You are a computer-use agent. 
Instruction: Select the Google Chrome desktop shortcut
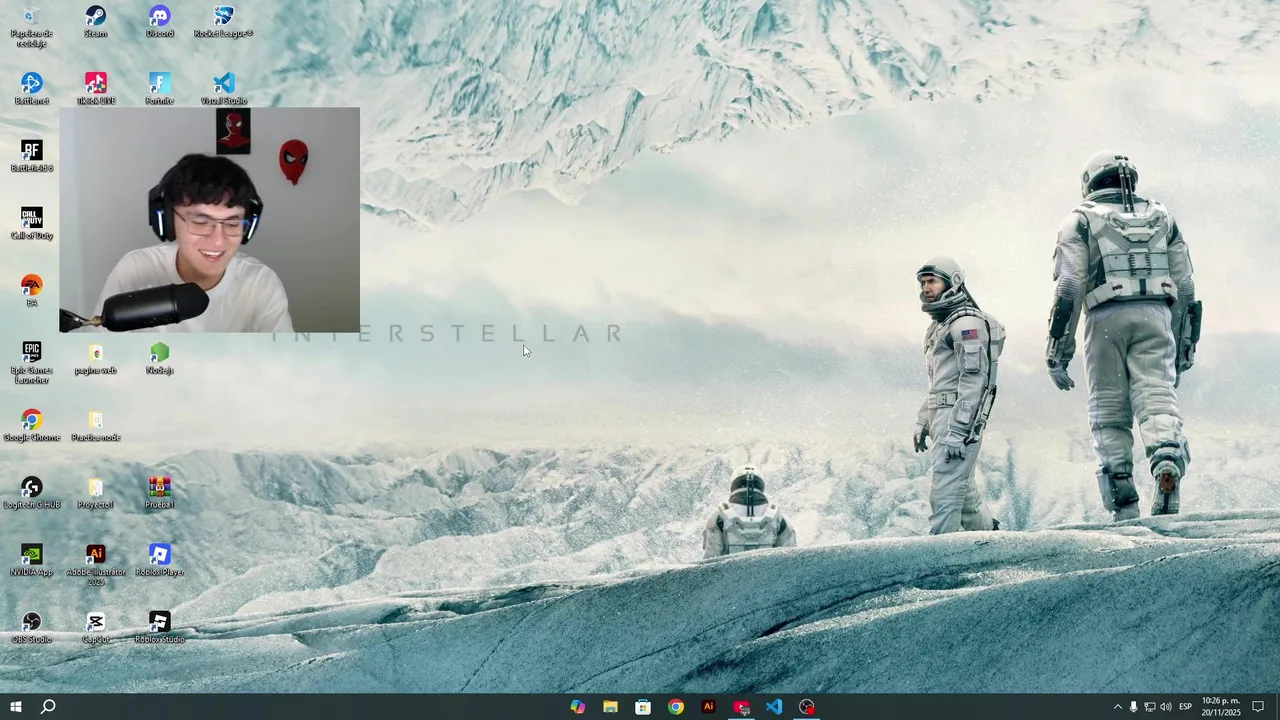(32, 426)
